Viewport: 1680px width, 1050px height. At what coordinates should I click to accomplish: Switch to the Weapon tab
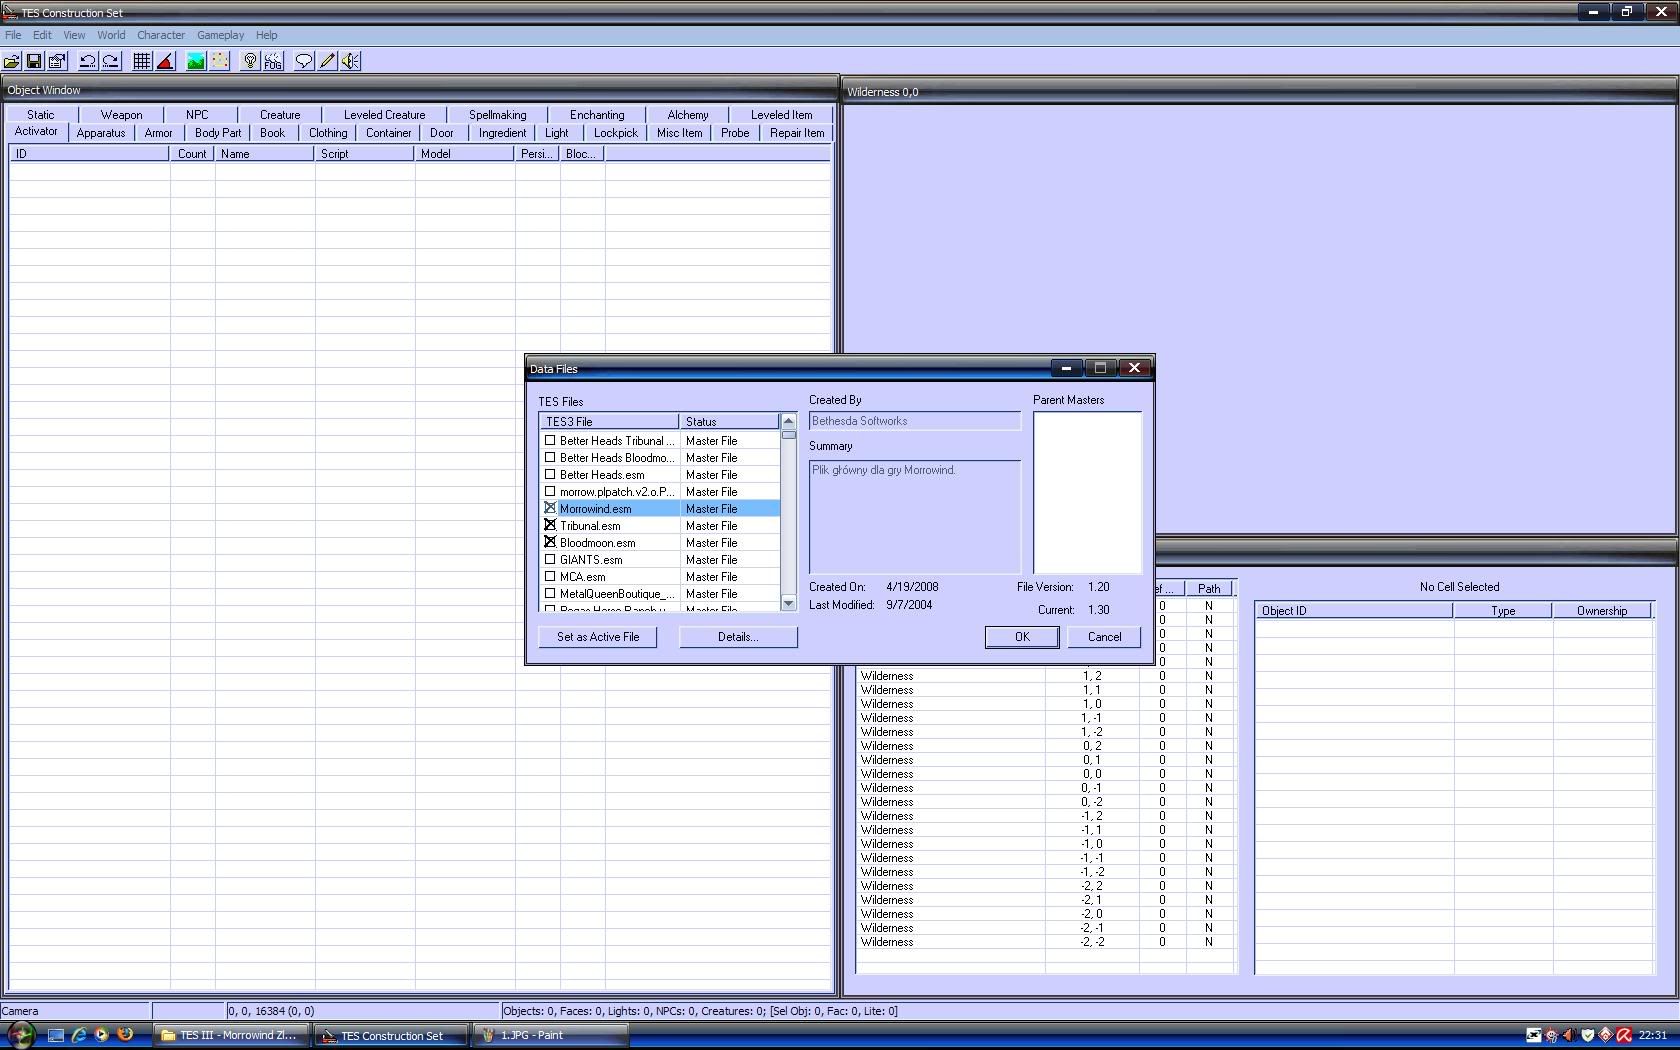pyautogui.click(x=122, y=115)
